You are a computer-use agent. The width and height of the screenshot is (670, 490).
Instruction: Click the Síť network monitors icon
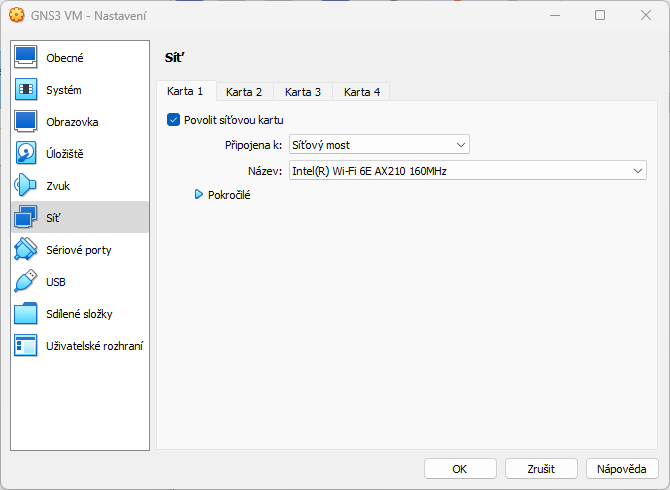tap(26, 217)
